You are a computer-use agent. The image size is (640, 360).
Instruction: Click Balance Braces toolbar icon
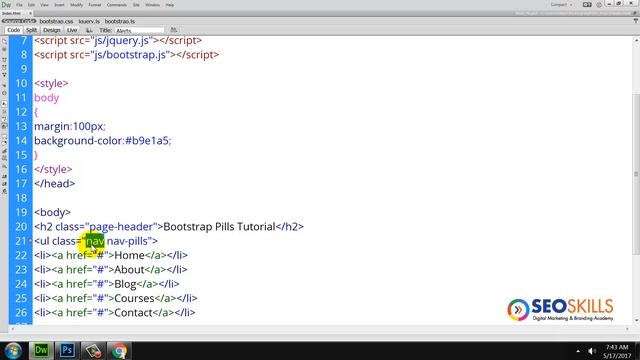[x=4, y=93]
